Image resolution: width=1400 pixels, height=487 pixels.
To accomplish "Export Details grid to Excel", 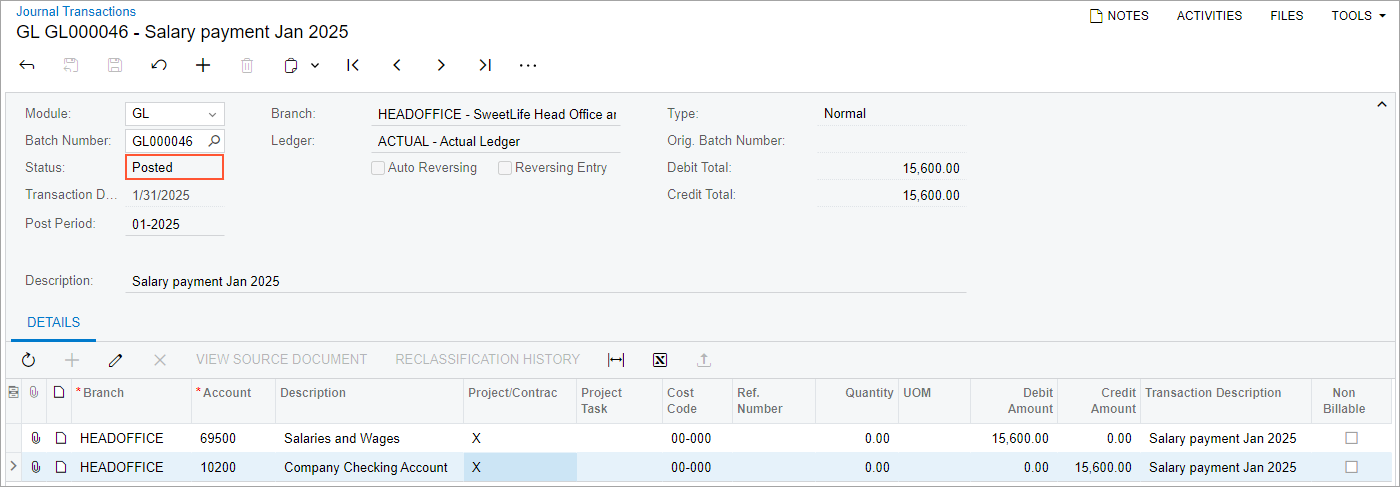I will tap(660, 359).
